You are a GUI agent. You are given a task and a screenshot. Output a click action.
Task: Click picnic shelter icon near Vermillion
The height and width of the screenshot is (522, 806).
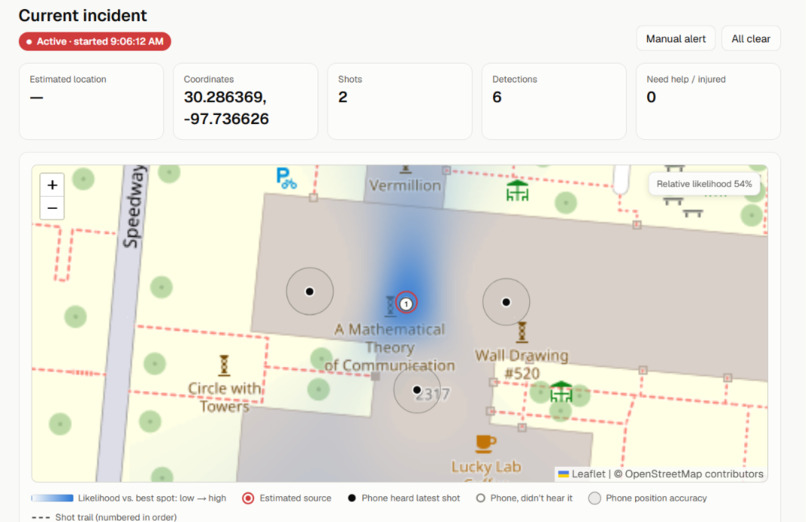pos(517,191)
